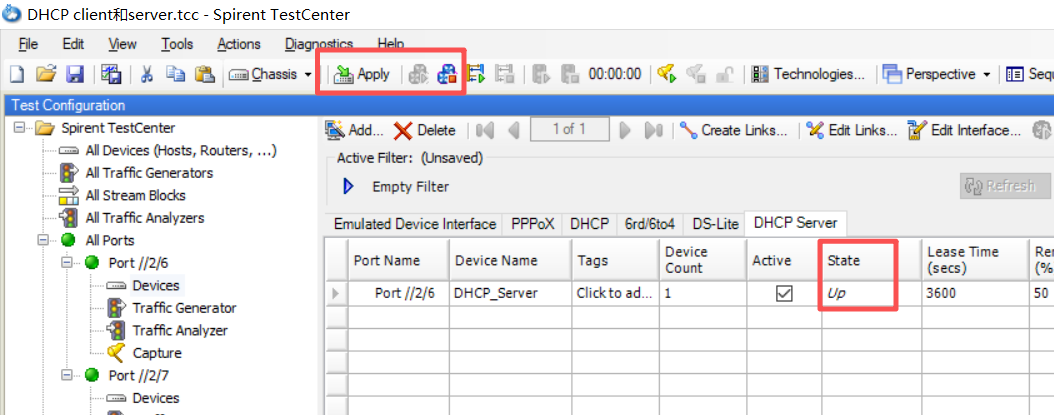The height and width of the screenshot is (415, 1054).
Task: Select All Traffic Generators in tree
Action: (149, 173)
